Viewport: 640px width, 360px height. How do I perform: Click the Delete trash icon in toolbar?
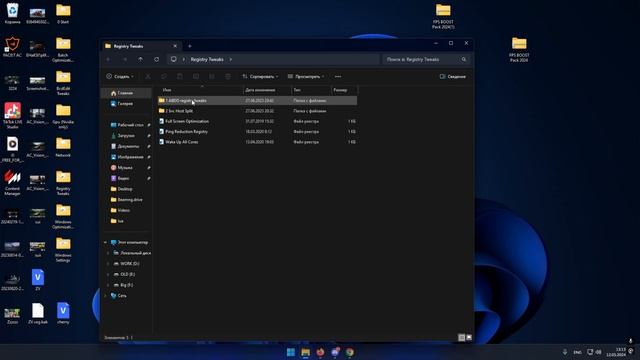tap(228, 76)
